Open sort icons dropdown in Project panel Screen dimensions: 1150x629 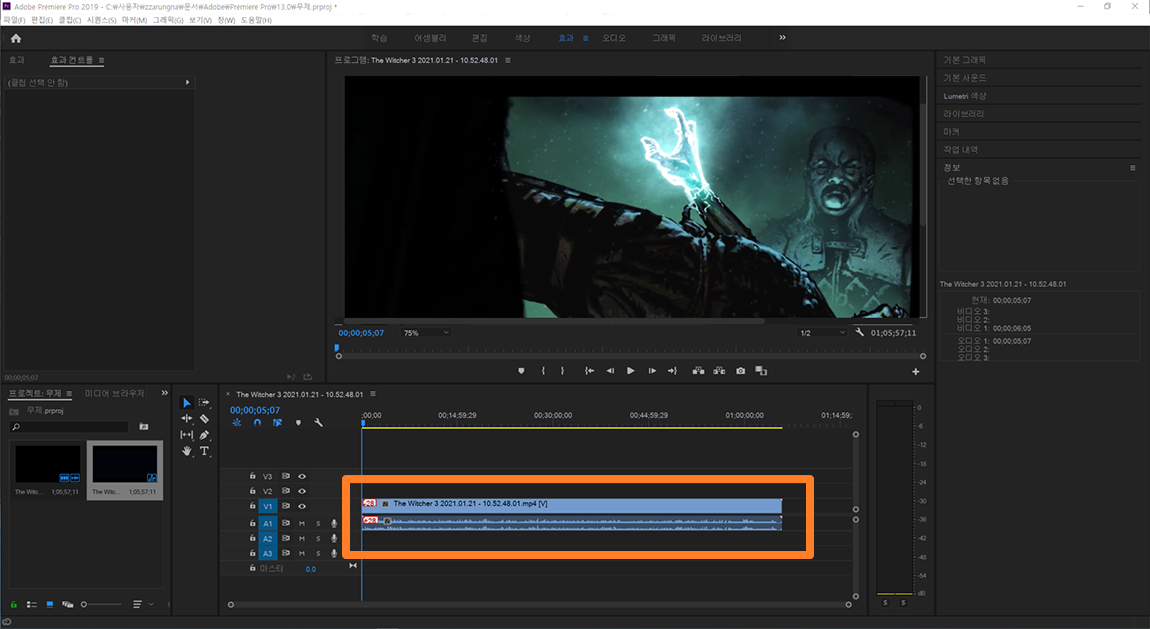(x=142, y=604)
